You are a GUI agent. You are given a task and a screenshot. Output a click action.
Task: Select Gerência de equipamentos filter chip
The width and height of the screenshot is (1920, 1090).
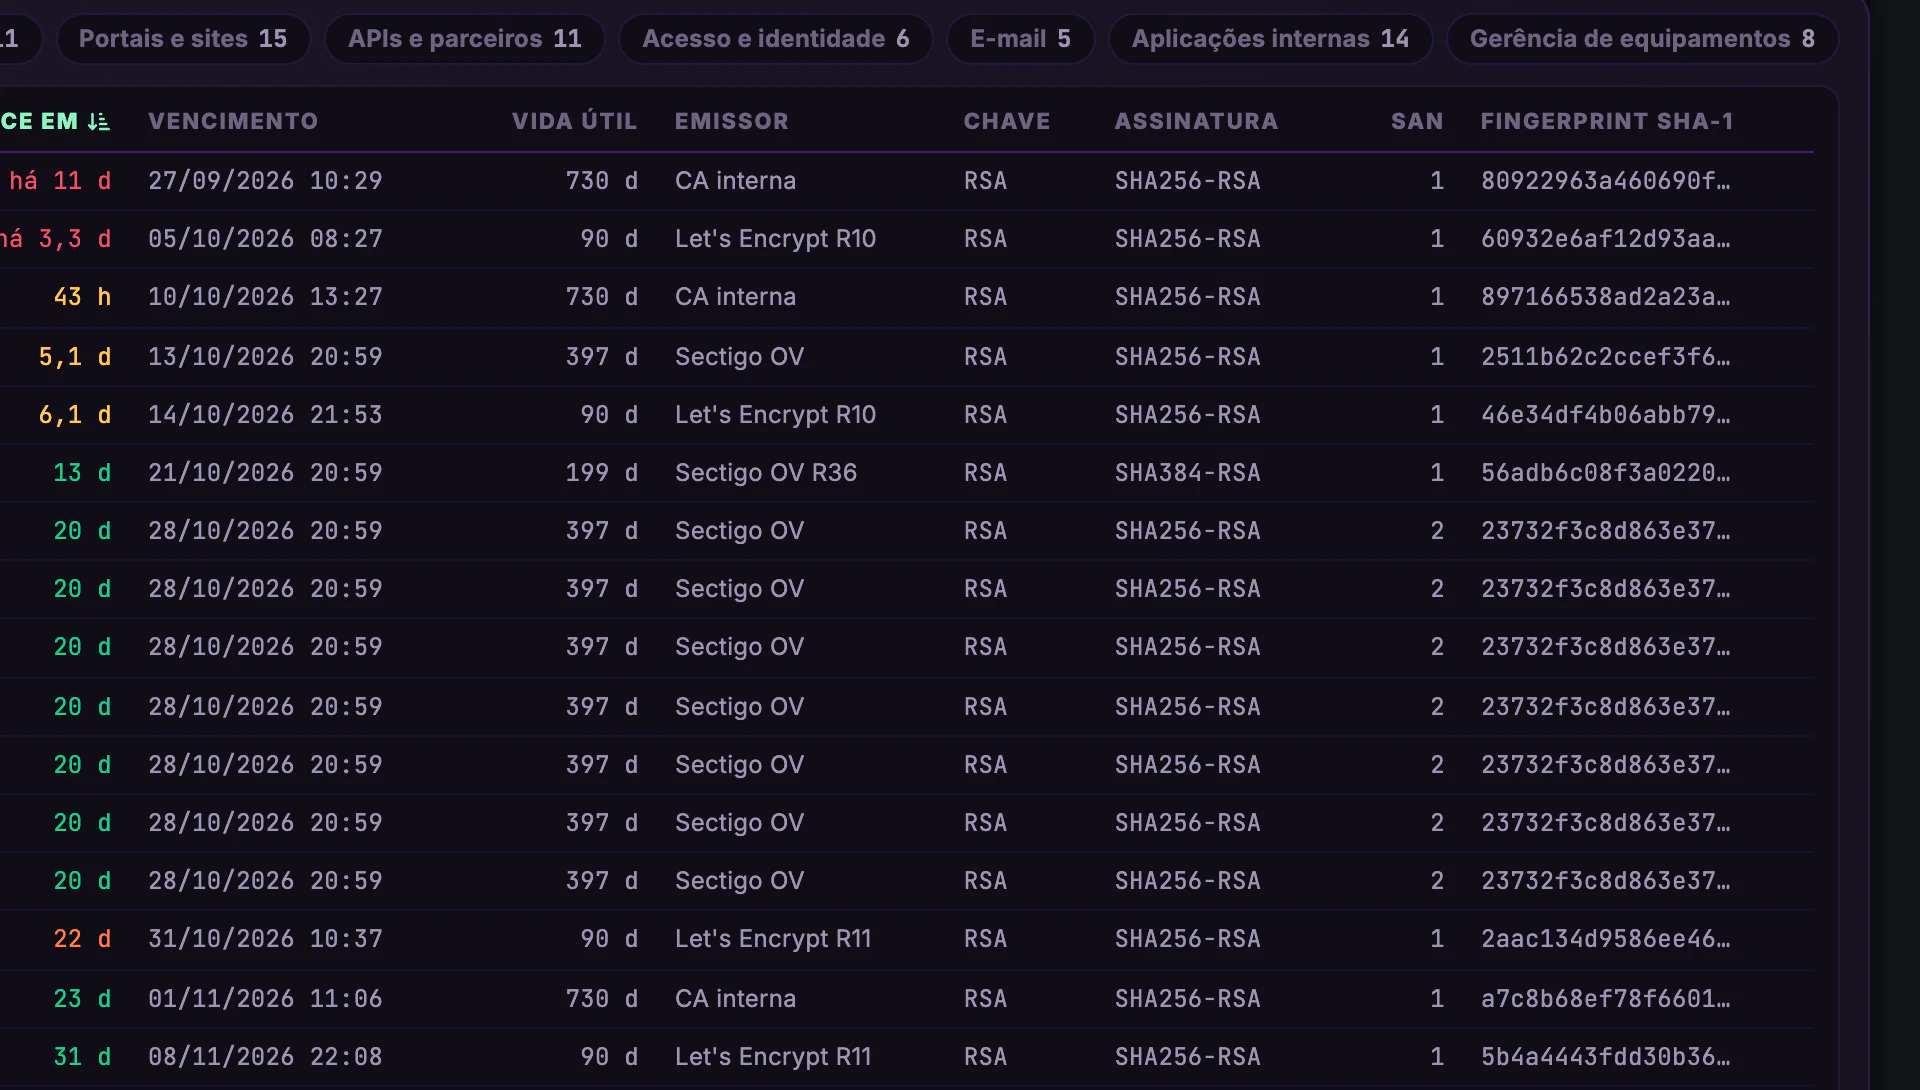pyautogui.click(x=1643, y=39)
